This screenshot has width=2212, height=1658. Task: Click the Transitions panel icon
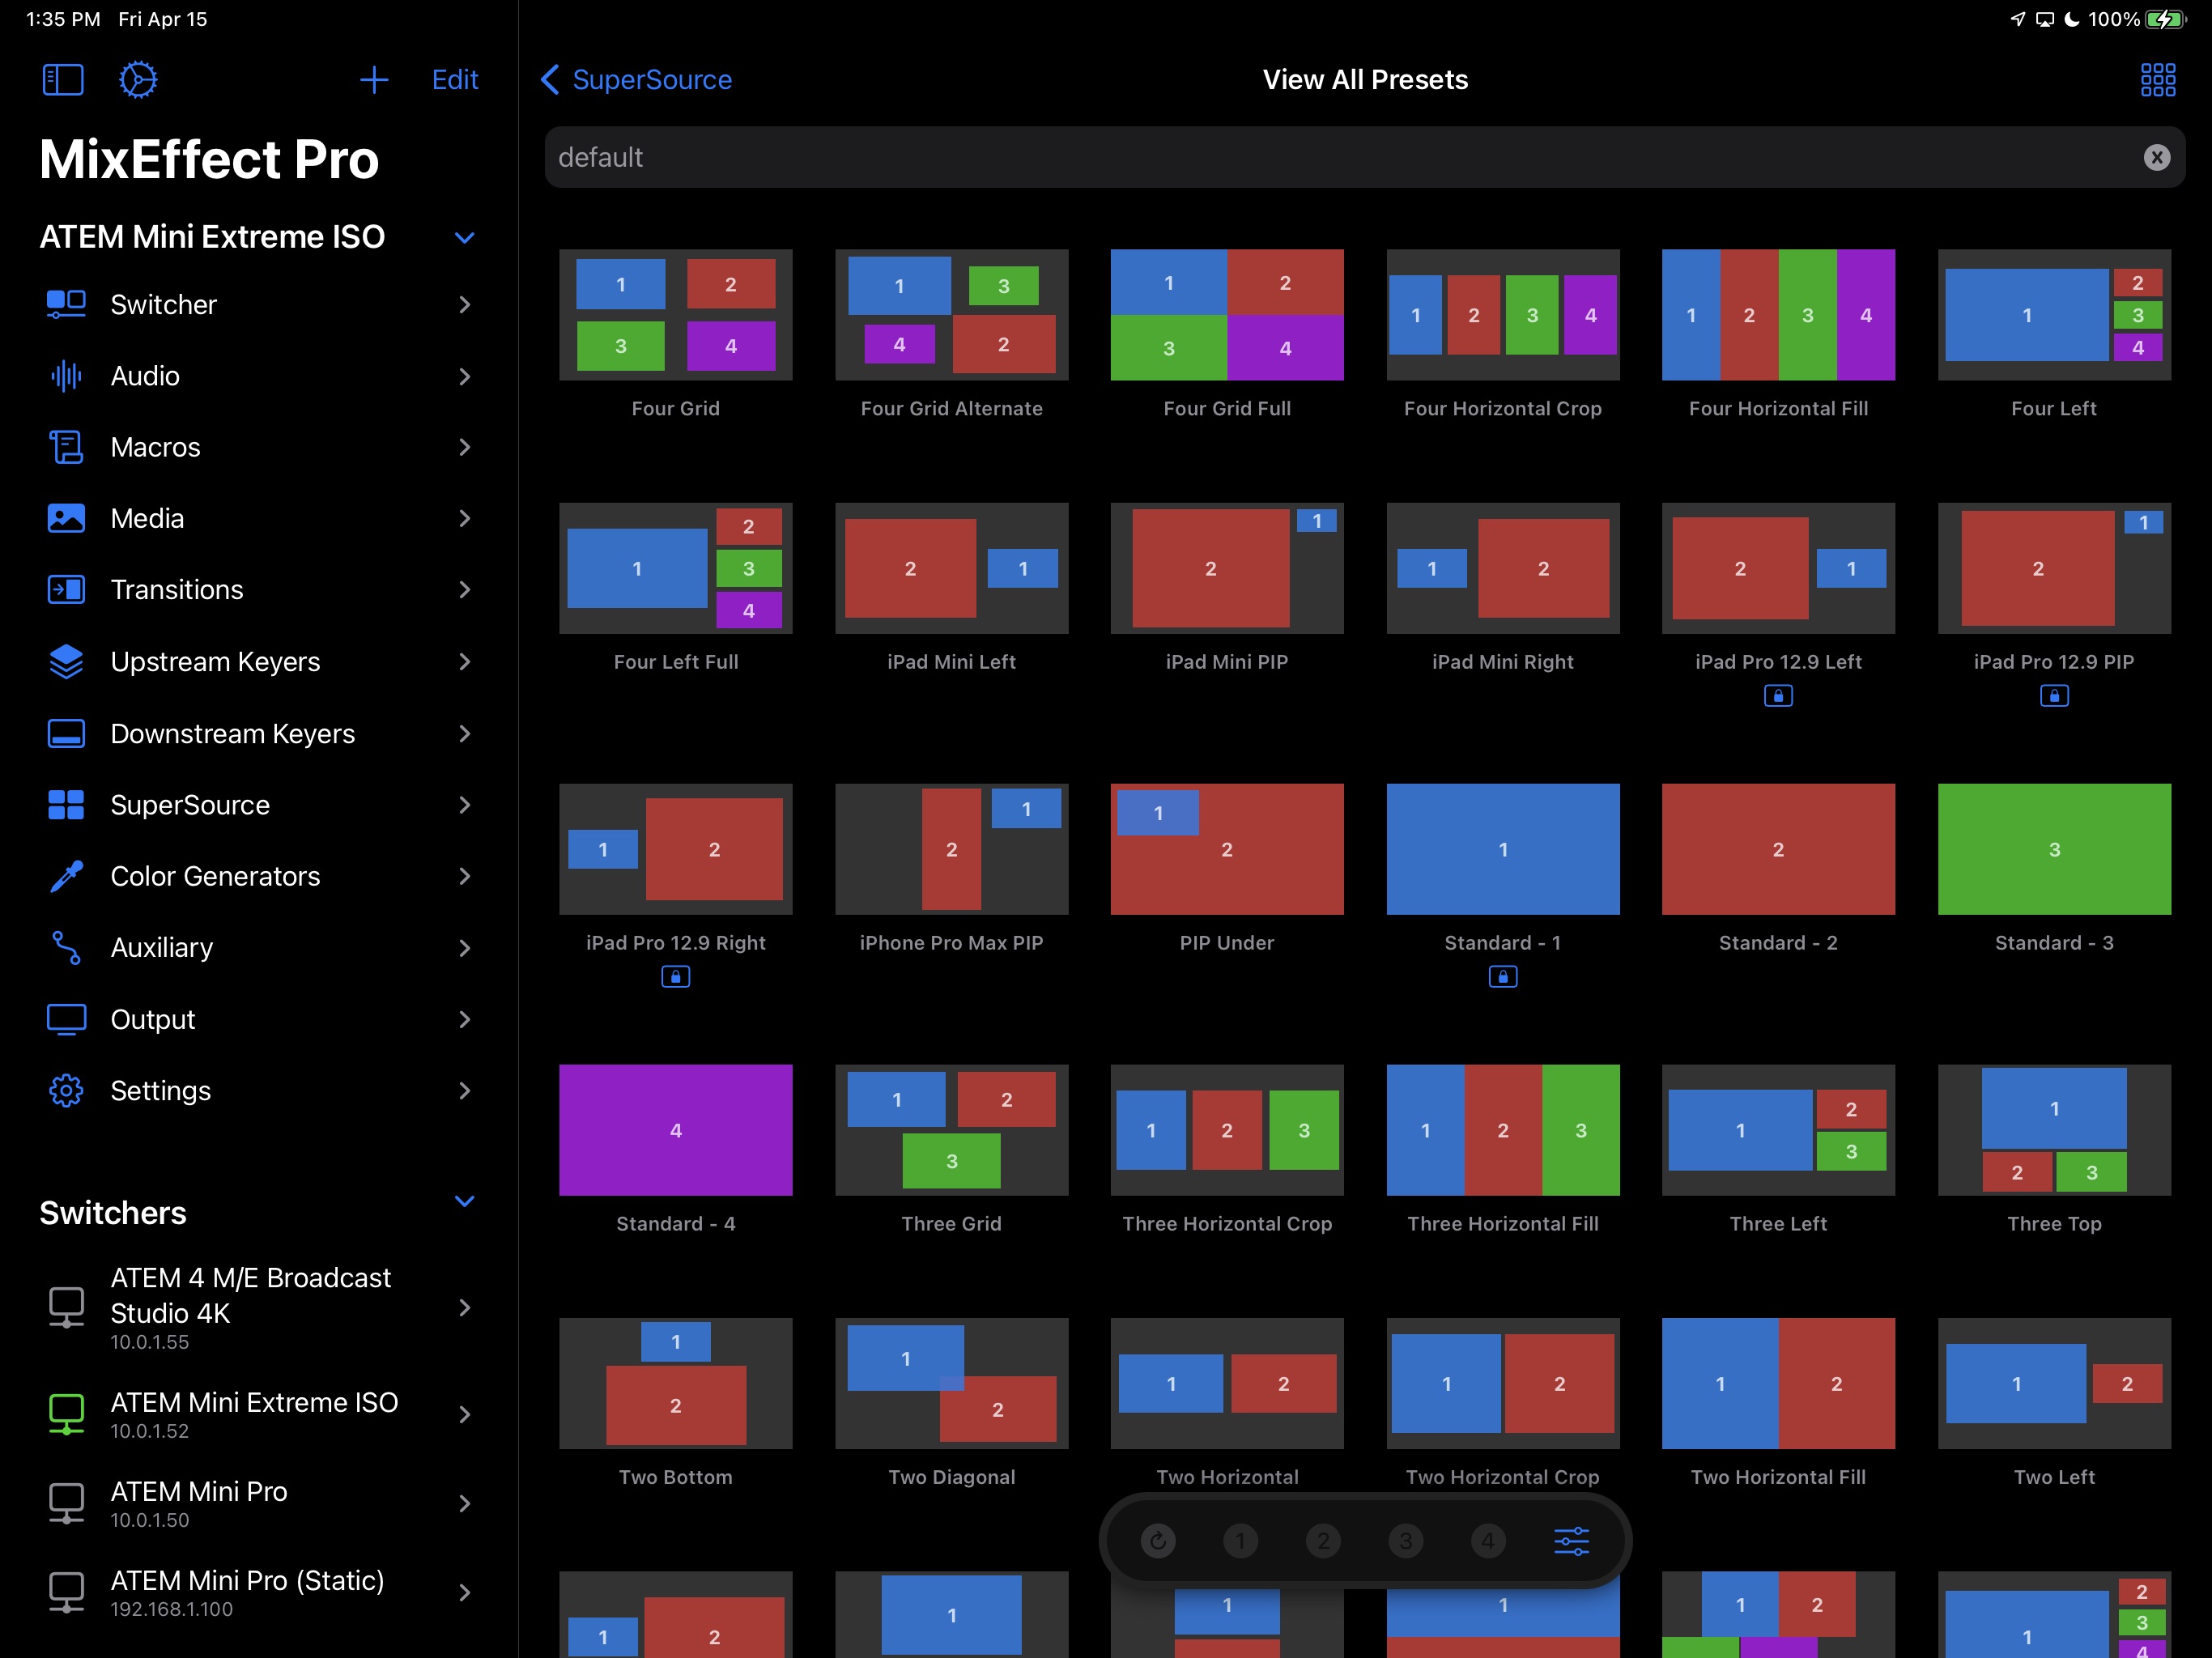[x=62, y=589]
